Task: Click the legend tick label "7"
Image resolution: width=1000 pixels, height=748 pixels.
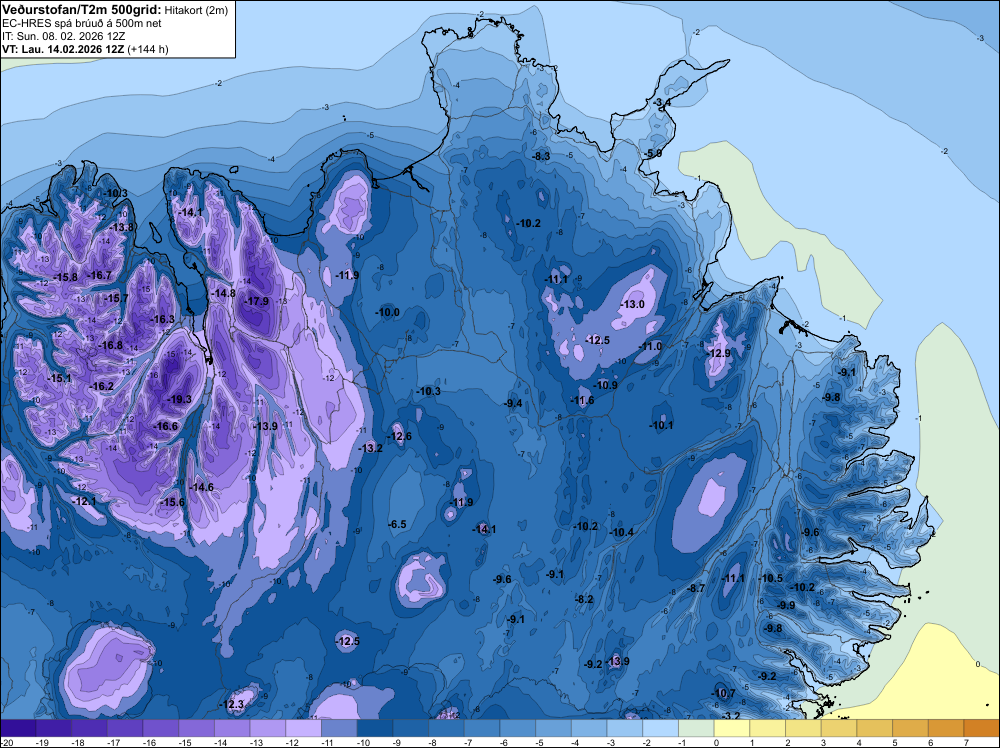Action: (x=966, y=742)
